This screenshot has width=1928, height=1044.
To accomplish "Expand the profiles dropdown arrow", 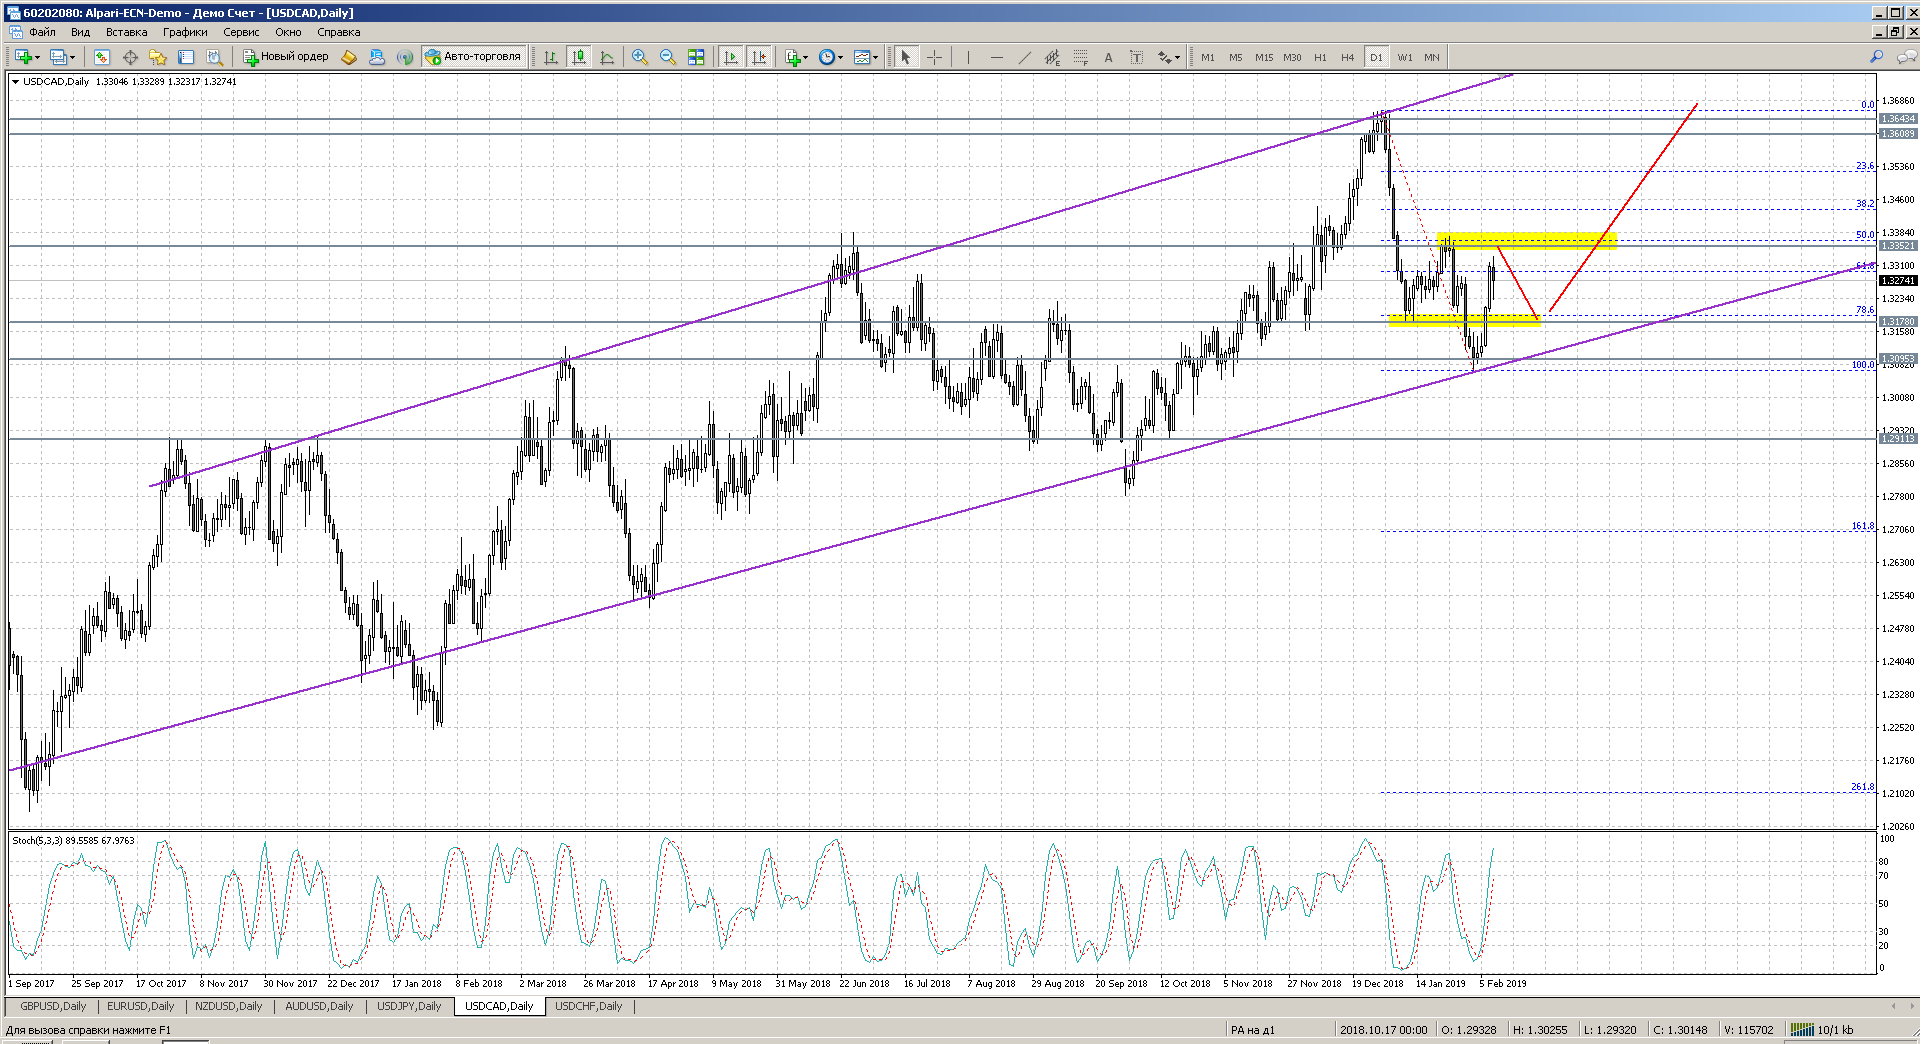I will [x=73, y=57].
